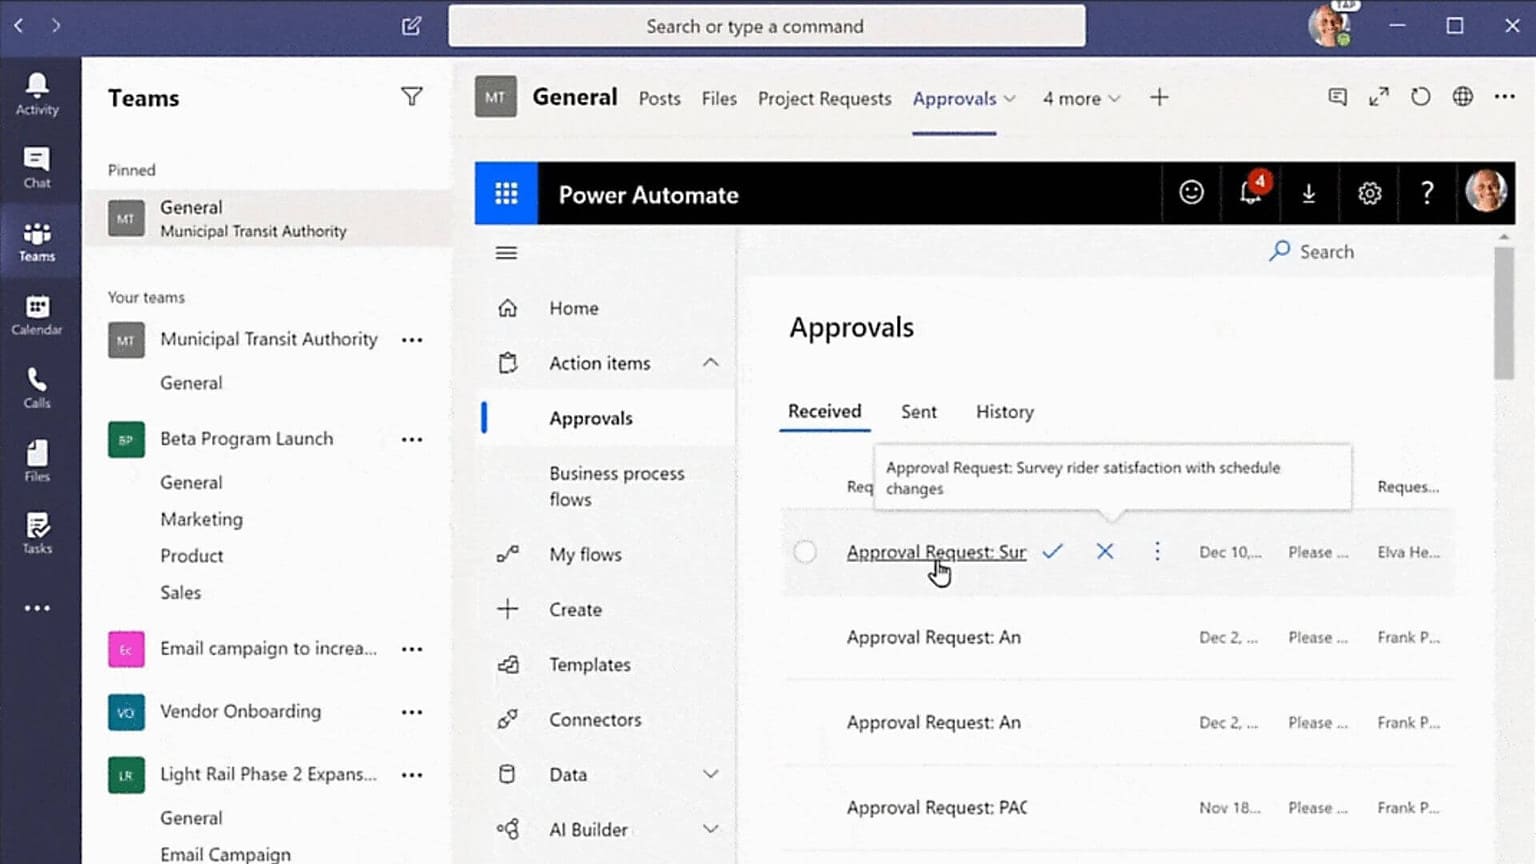Open notifications bell in Power Automate
Viewport: 1536px width, 864px height.
(x=1250, y=193)
